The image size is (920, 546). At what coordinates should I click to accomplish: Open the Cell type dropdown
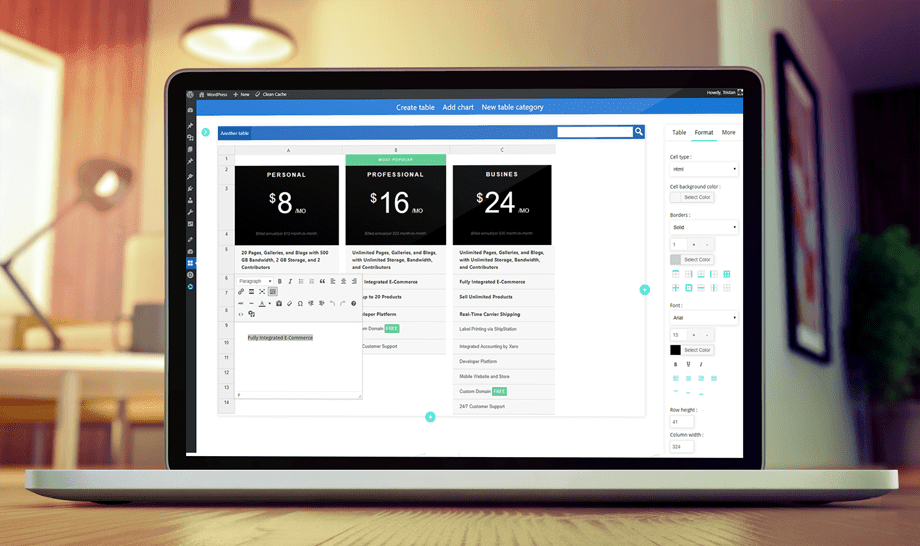[x=704, y=170]
